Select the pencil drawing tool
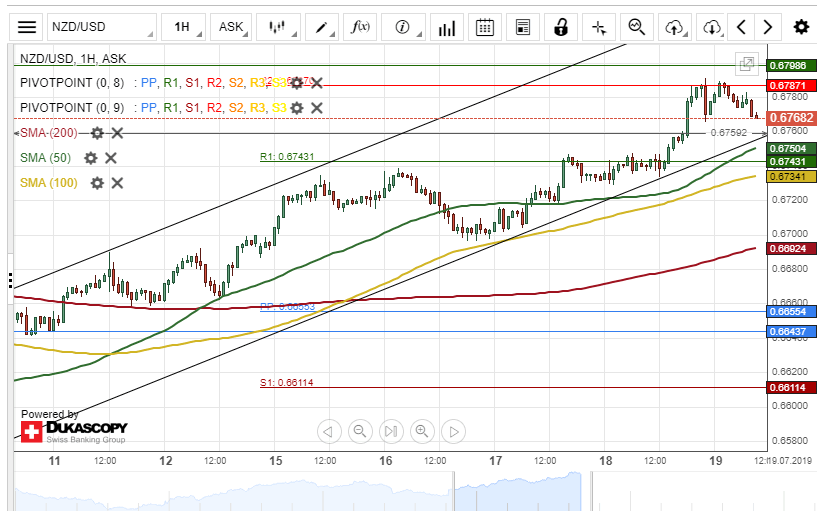 (321, 27)
